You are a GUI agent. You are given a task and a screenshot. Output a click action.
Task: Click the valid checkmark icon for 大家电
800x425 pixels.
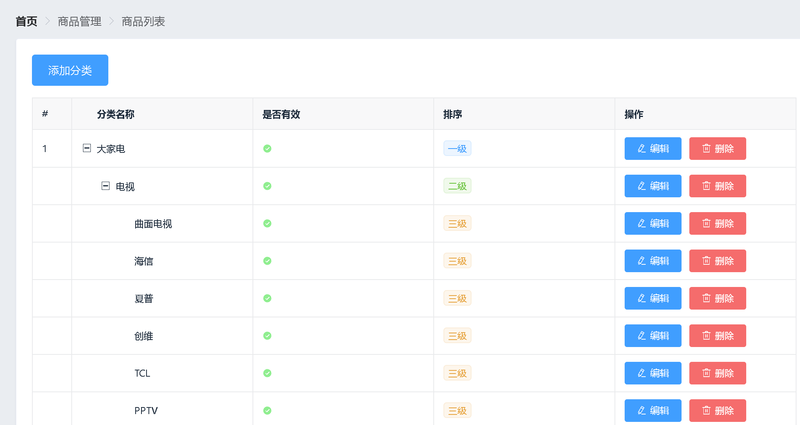click(x=267, y=148)
